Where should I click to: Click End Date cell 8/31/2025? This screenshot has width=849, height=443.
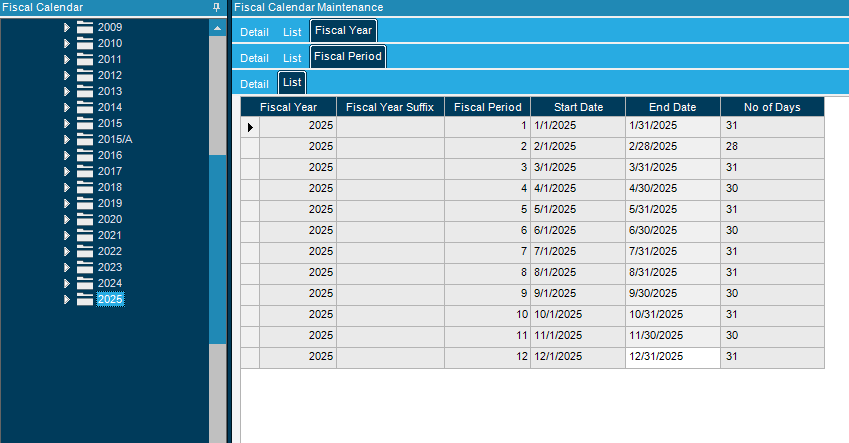[673, 274]
